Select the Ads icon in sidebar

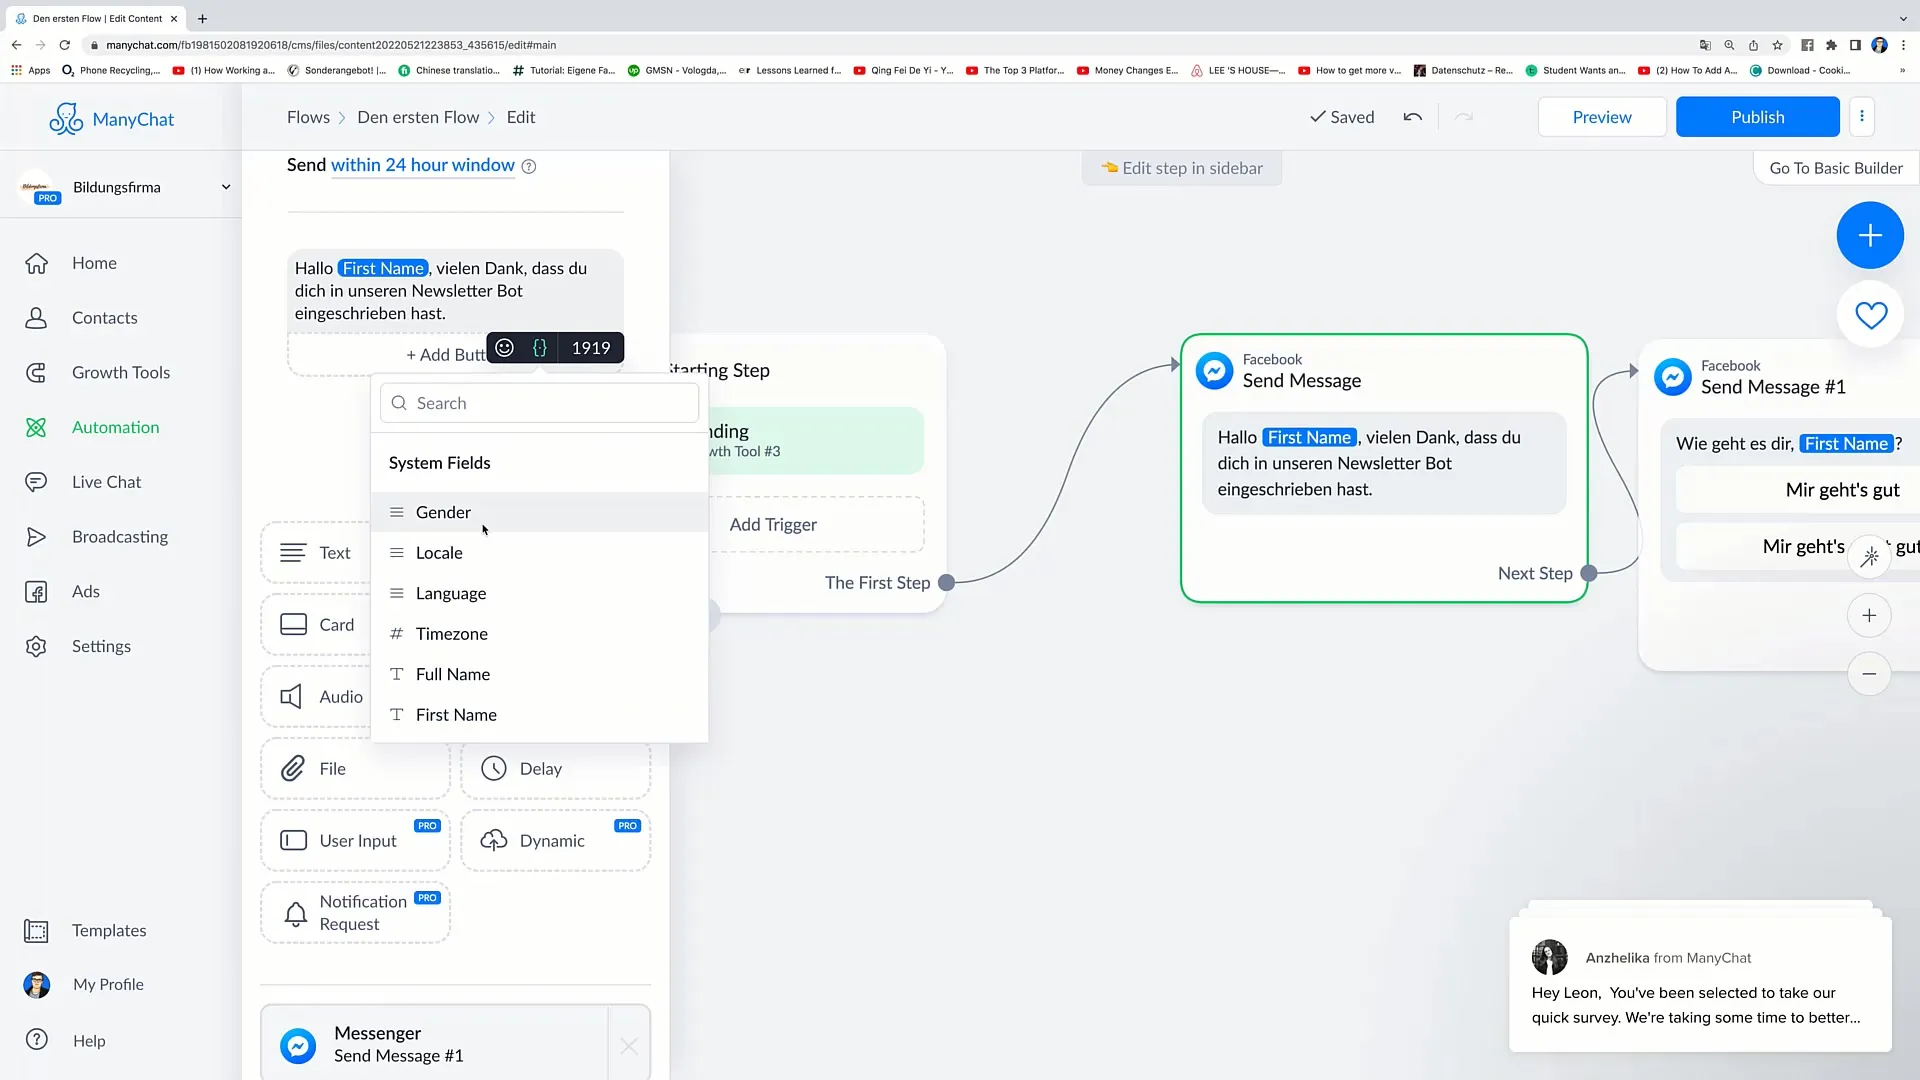36,591
